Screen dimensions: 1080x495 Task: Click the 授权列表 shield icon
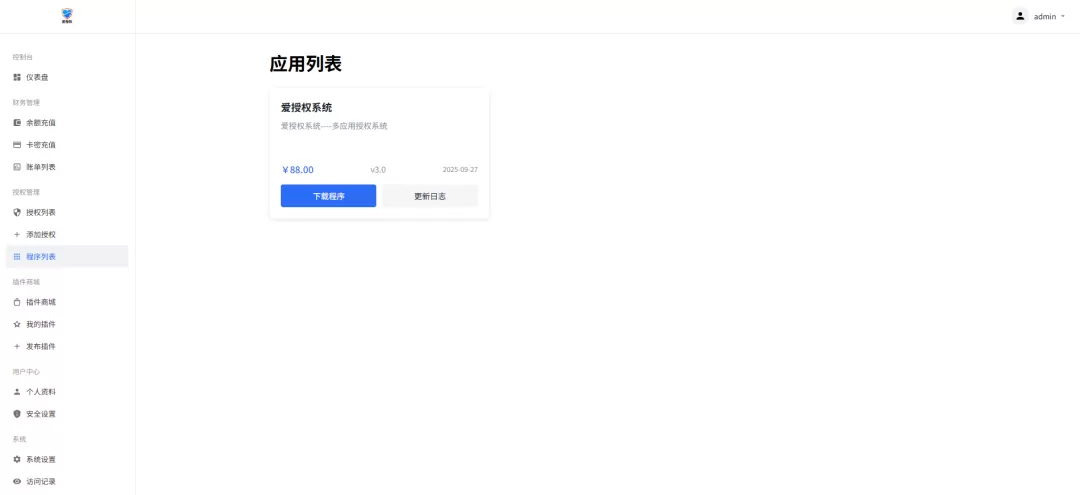point(17,212)
